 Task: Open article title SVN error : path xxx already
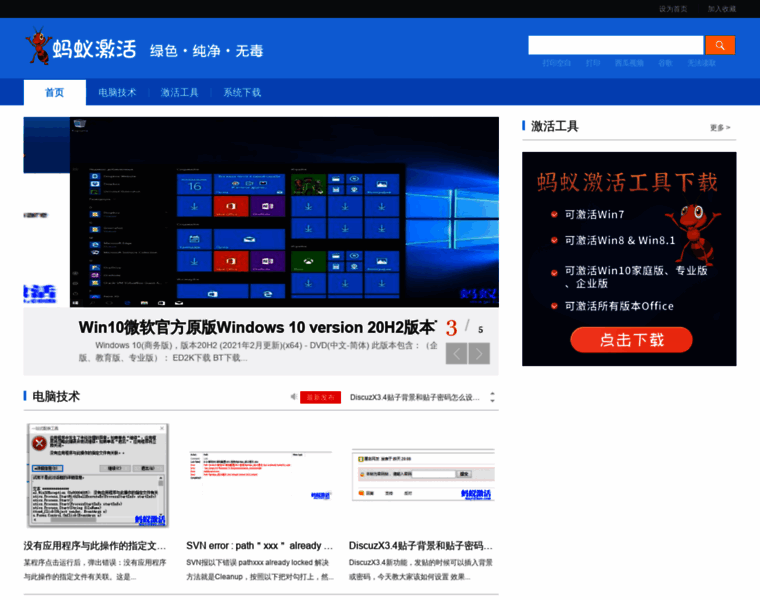260,546
